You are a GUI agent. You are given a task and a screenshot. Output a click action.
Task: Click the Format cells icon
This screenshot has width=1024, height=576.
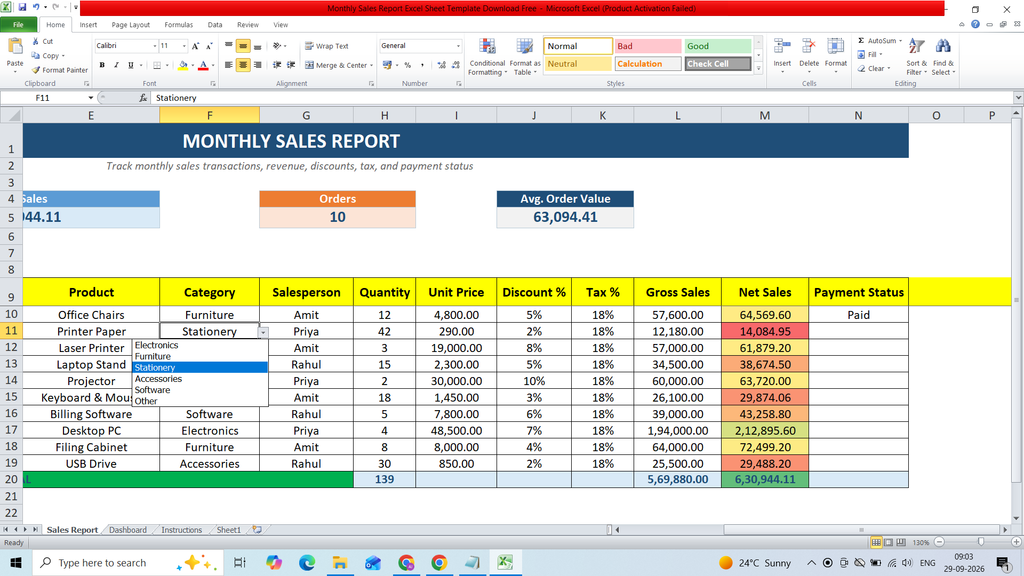coord(835,47)
